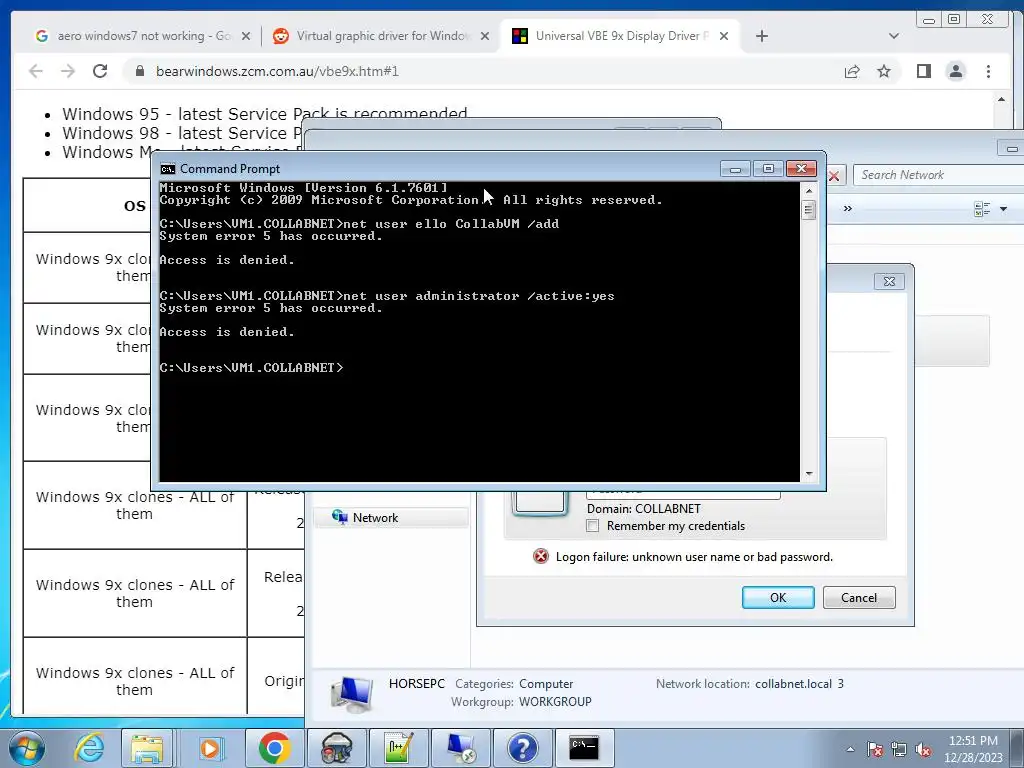Open the Help question mark taskbar item
Viewport: 1024px width, 768px height.
coord(522,748)
